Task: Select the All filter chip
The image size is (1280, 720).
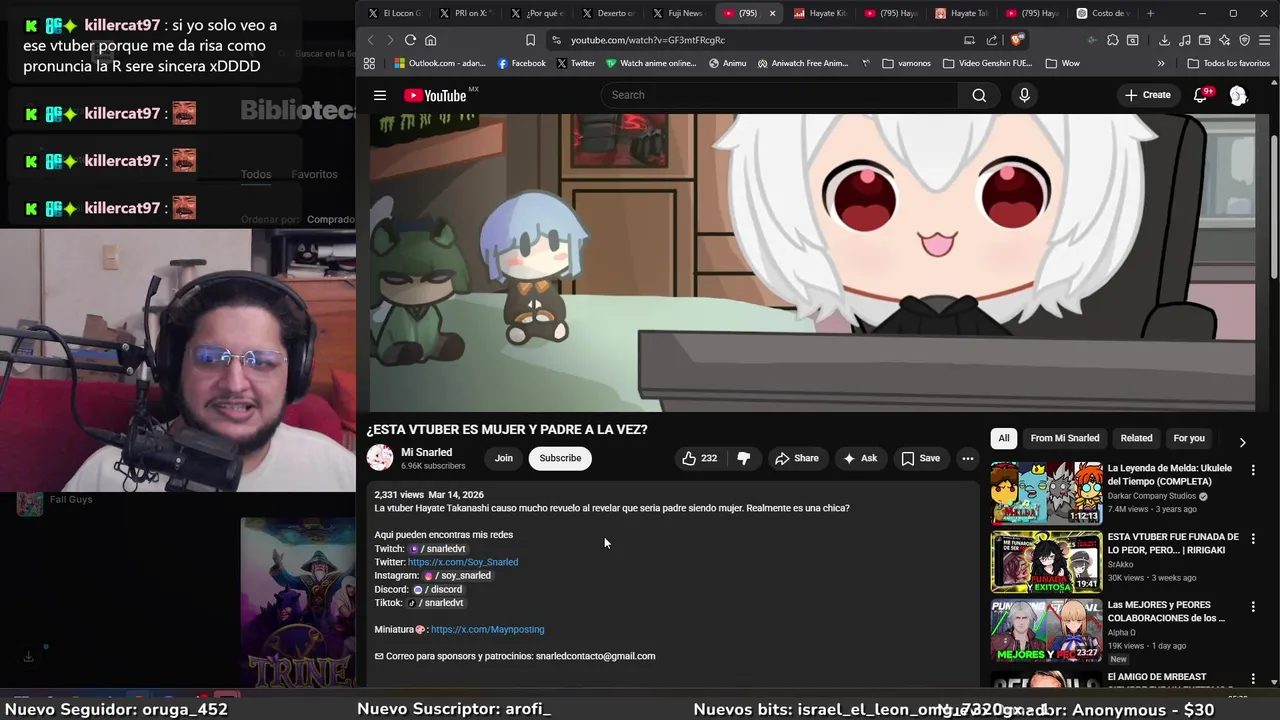Action: (x=1003, y=438)
